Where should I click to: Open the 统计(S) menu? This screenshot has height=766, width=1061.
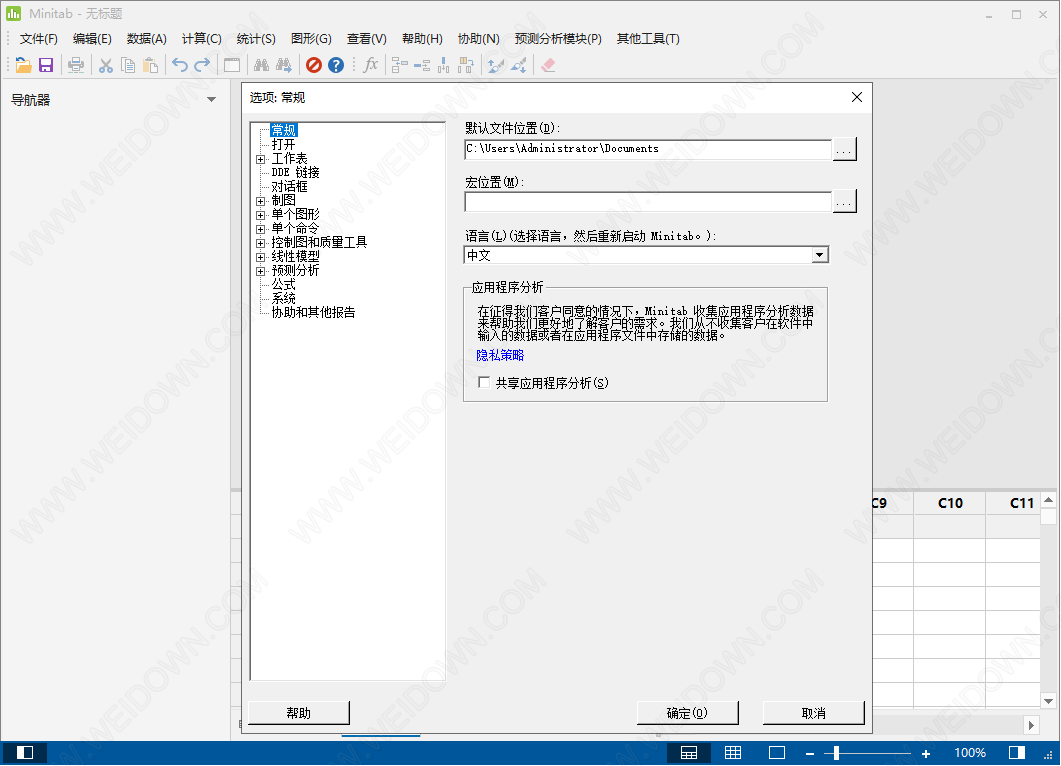[x=256, y=39]
